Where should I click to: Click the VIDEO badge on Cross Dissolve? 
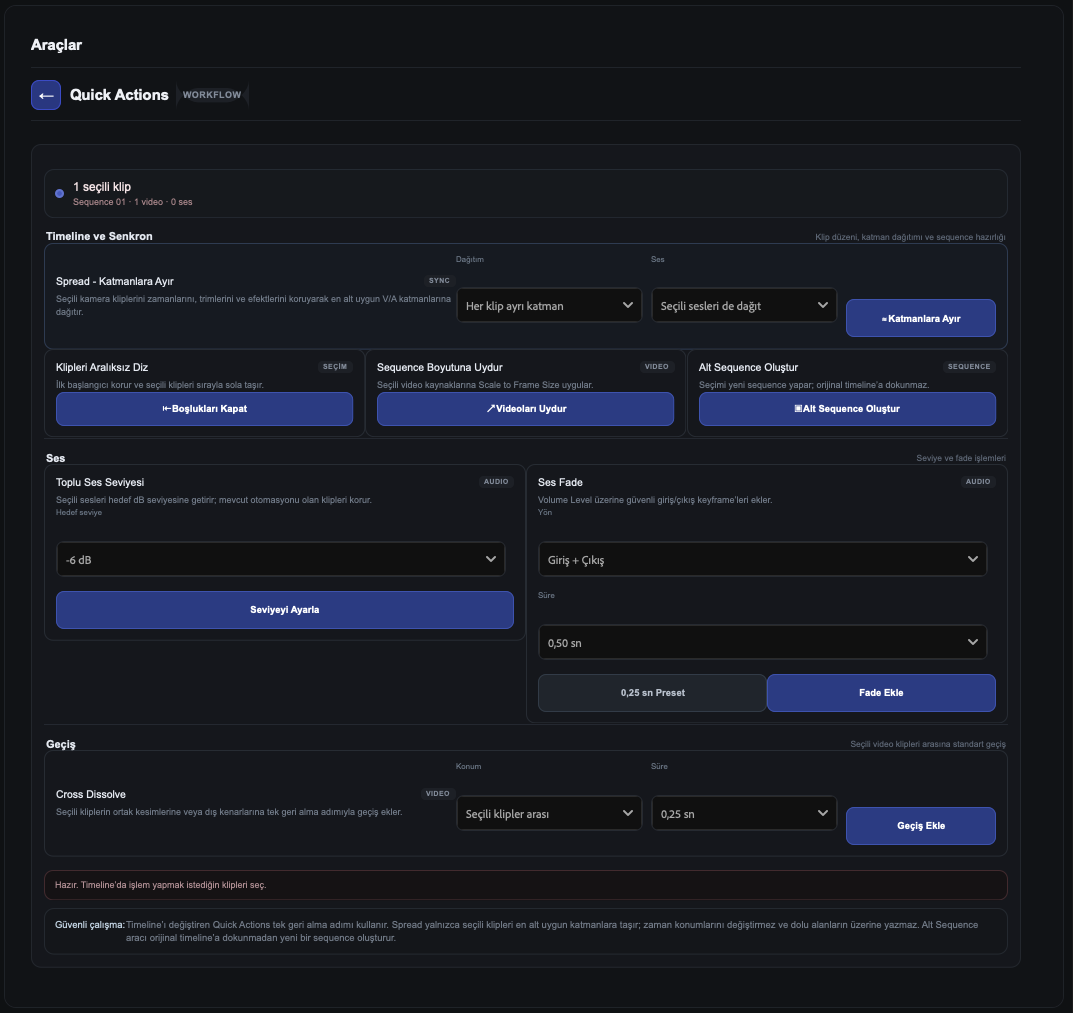point(437,794)
